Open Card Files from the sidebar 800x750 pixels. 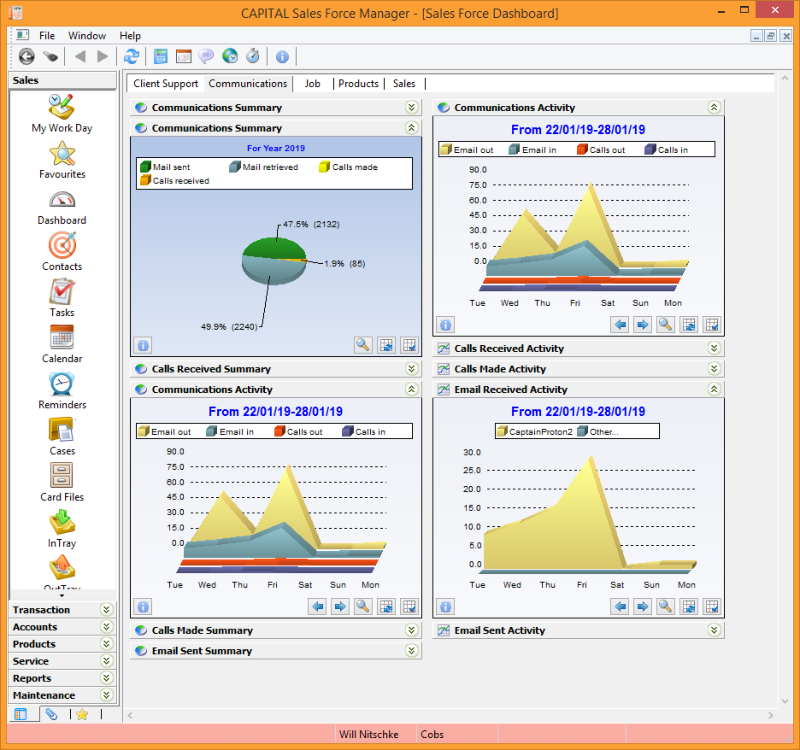coord(62,483)
